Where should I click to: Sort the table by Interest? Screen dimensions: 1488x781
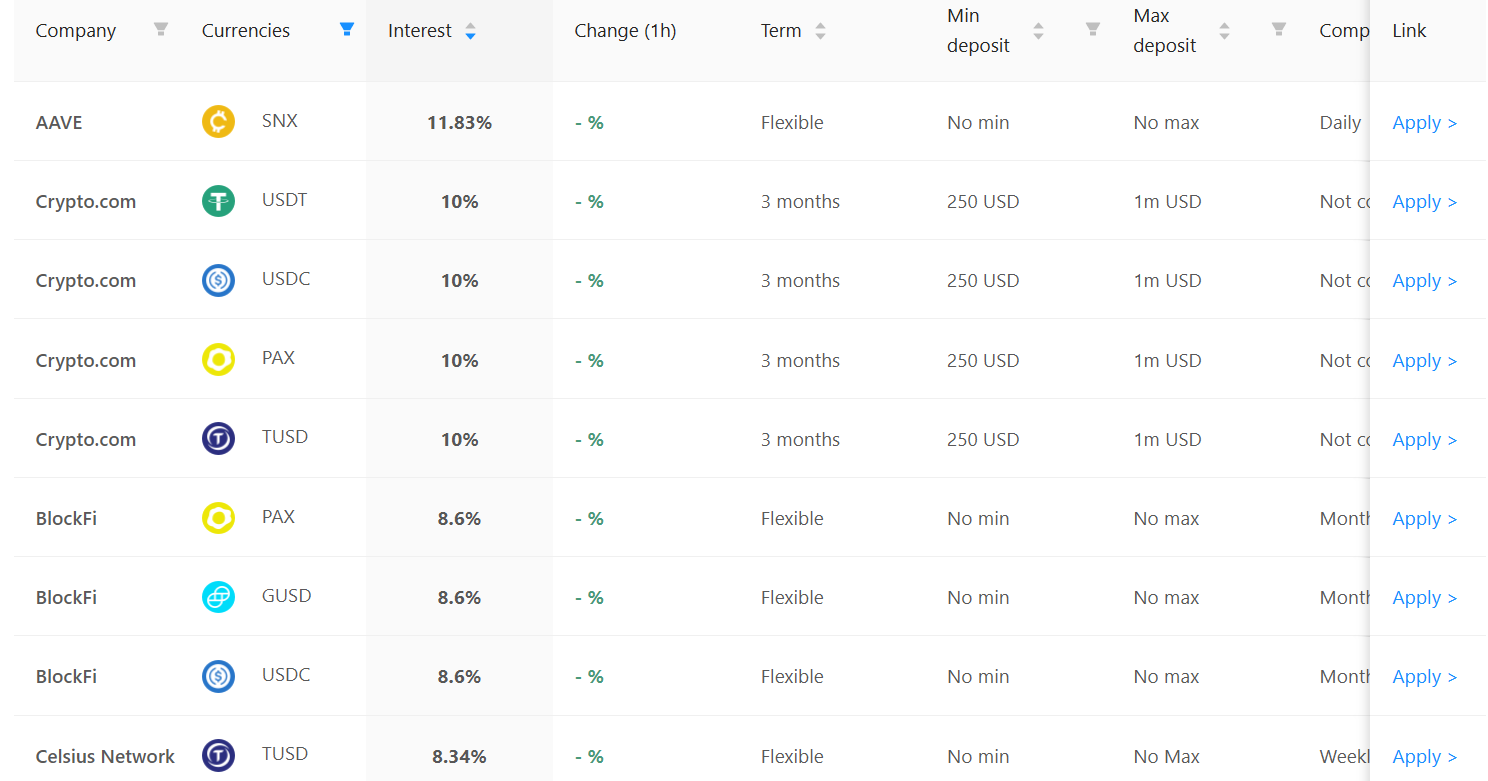pyautogui.click(x=470, y=31)
